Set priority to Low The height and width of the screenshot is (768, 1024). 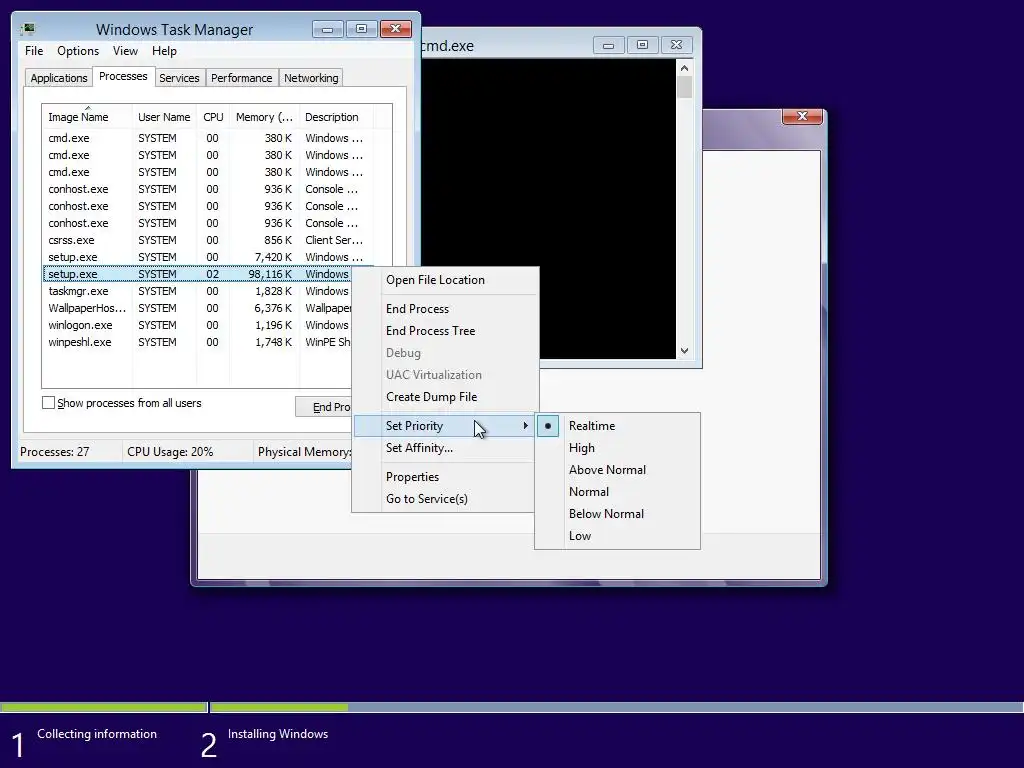[580, 536]
